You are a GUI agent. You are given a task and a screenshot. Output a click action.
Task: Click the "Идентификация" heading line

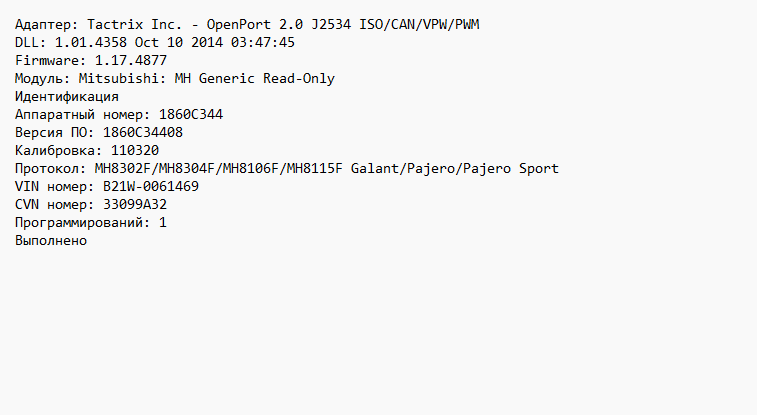[x=67, y=96]
